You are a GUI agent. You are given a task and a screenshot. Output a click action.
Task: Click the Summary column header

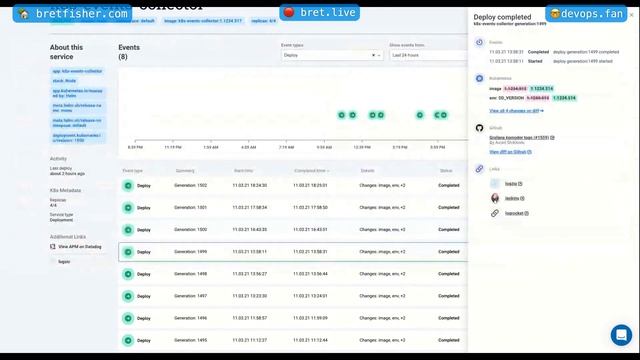pos(185,171)
